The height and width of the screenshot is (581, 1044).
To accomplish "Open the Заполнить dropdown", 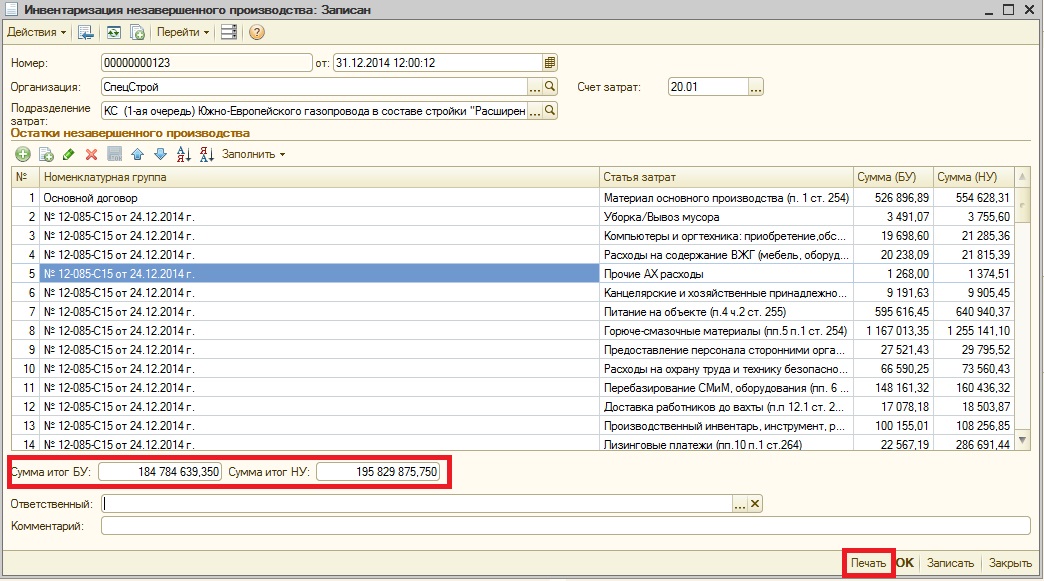I will pyautogui.click(x=253, y=154).
